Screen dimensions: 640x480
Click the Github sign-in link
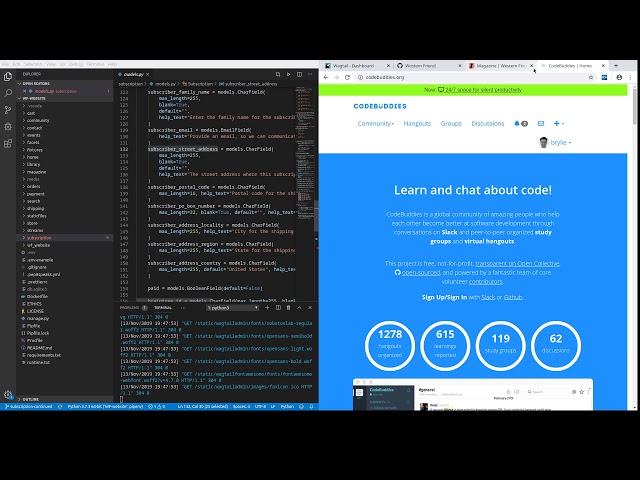513,297
